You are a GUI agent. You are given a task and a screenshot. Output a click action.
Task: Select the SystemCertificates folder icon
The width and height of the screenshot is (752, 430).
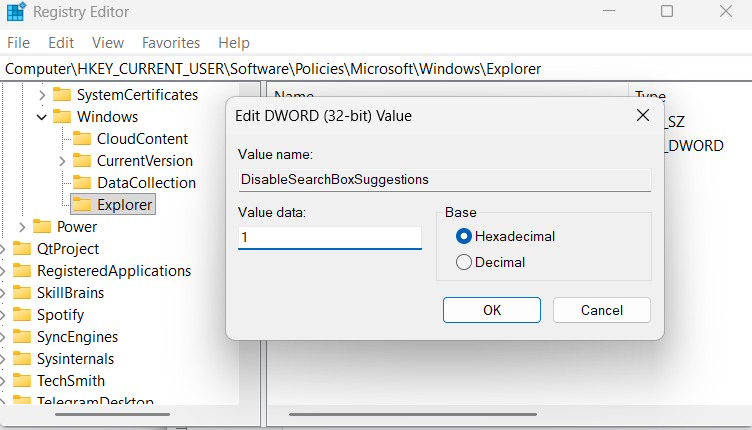click(62, 94)
